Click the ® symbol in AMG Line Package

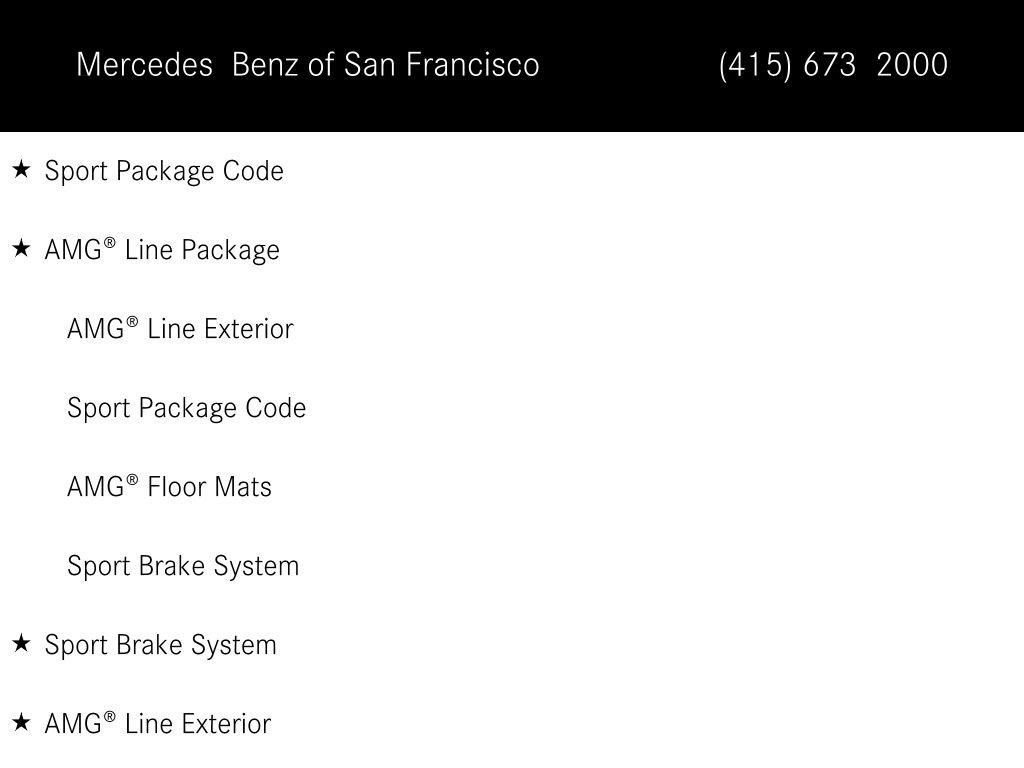(x=110, y=243)
